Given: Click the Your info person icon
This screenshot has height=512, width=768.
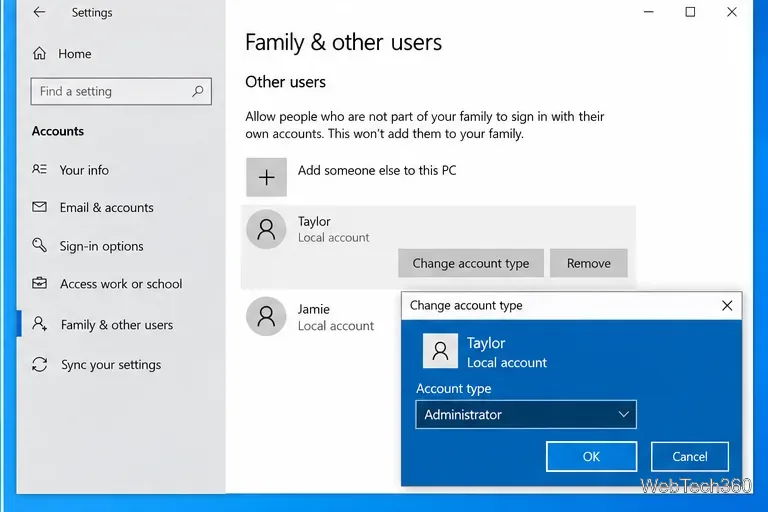Looking at the screenshot, I should click(40, 170).
